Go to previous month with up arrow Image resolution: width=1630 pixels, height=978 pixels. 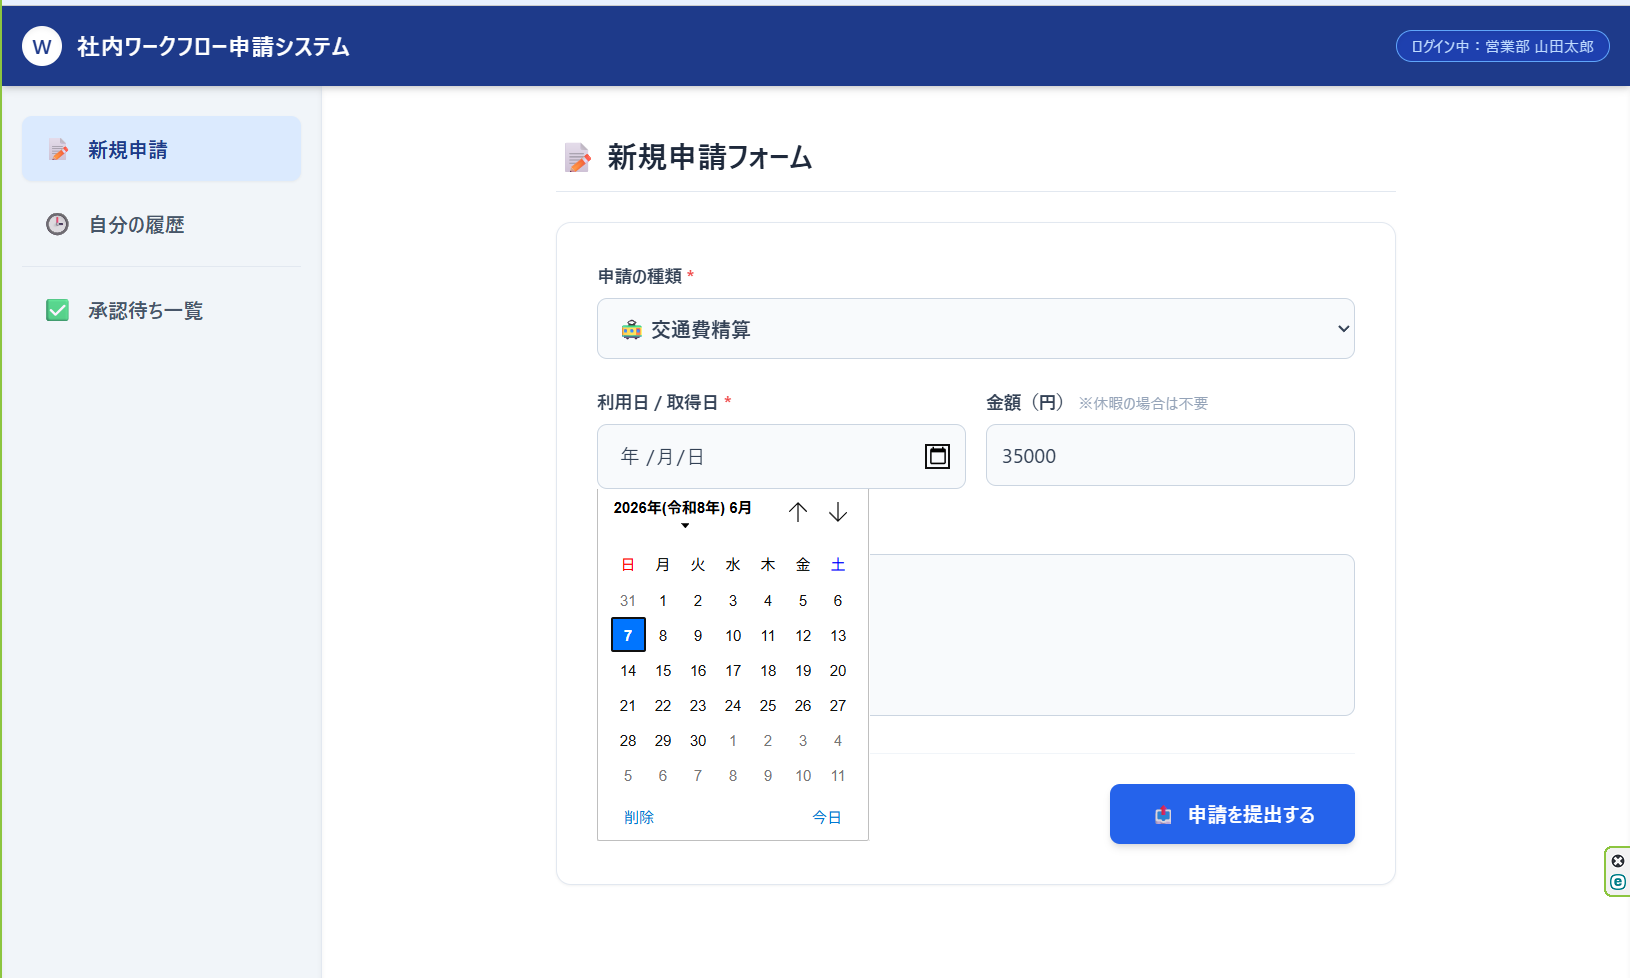click(797, 512)
